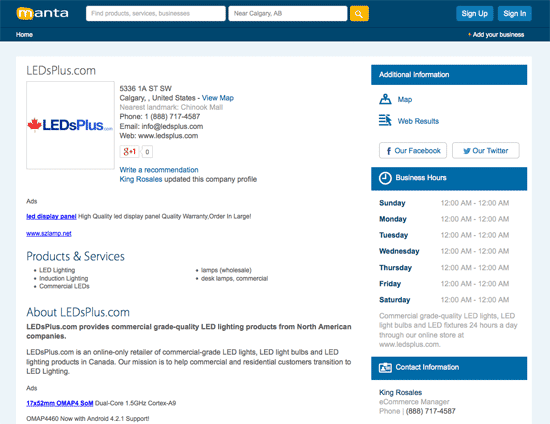
Task: Focus the Near Calgary, AB location field
Action: [x=288, y=14]
